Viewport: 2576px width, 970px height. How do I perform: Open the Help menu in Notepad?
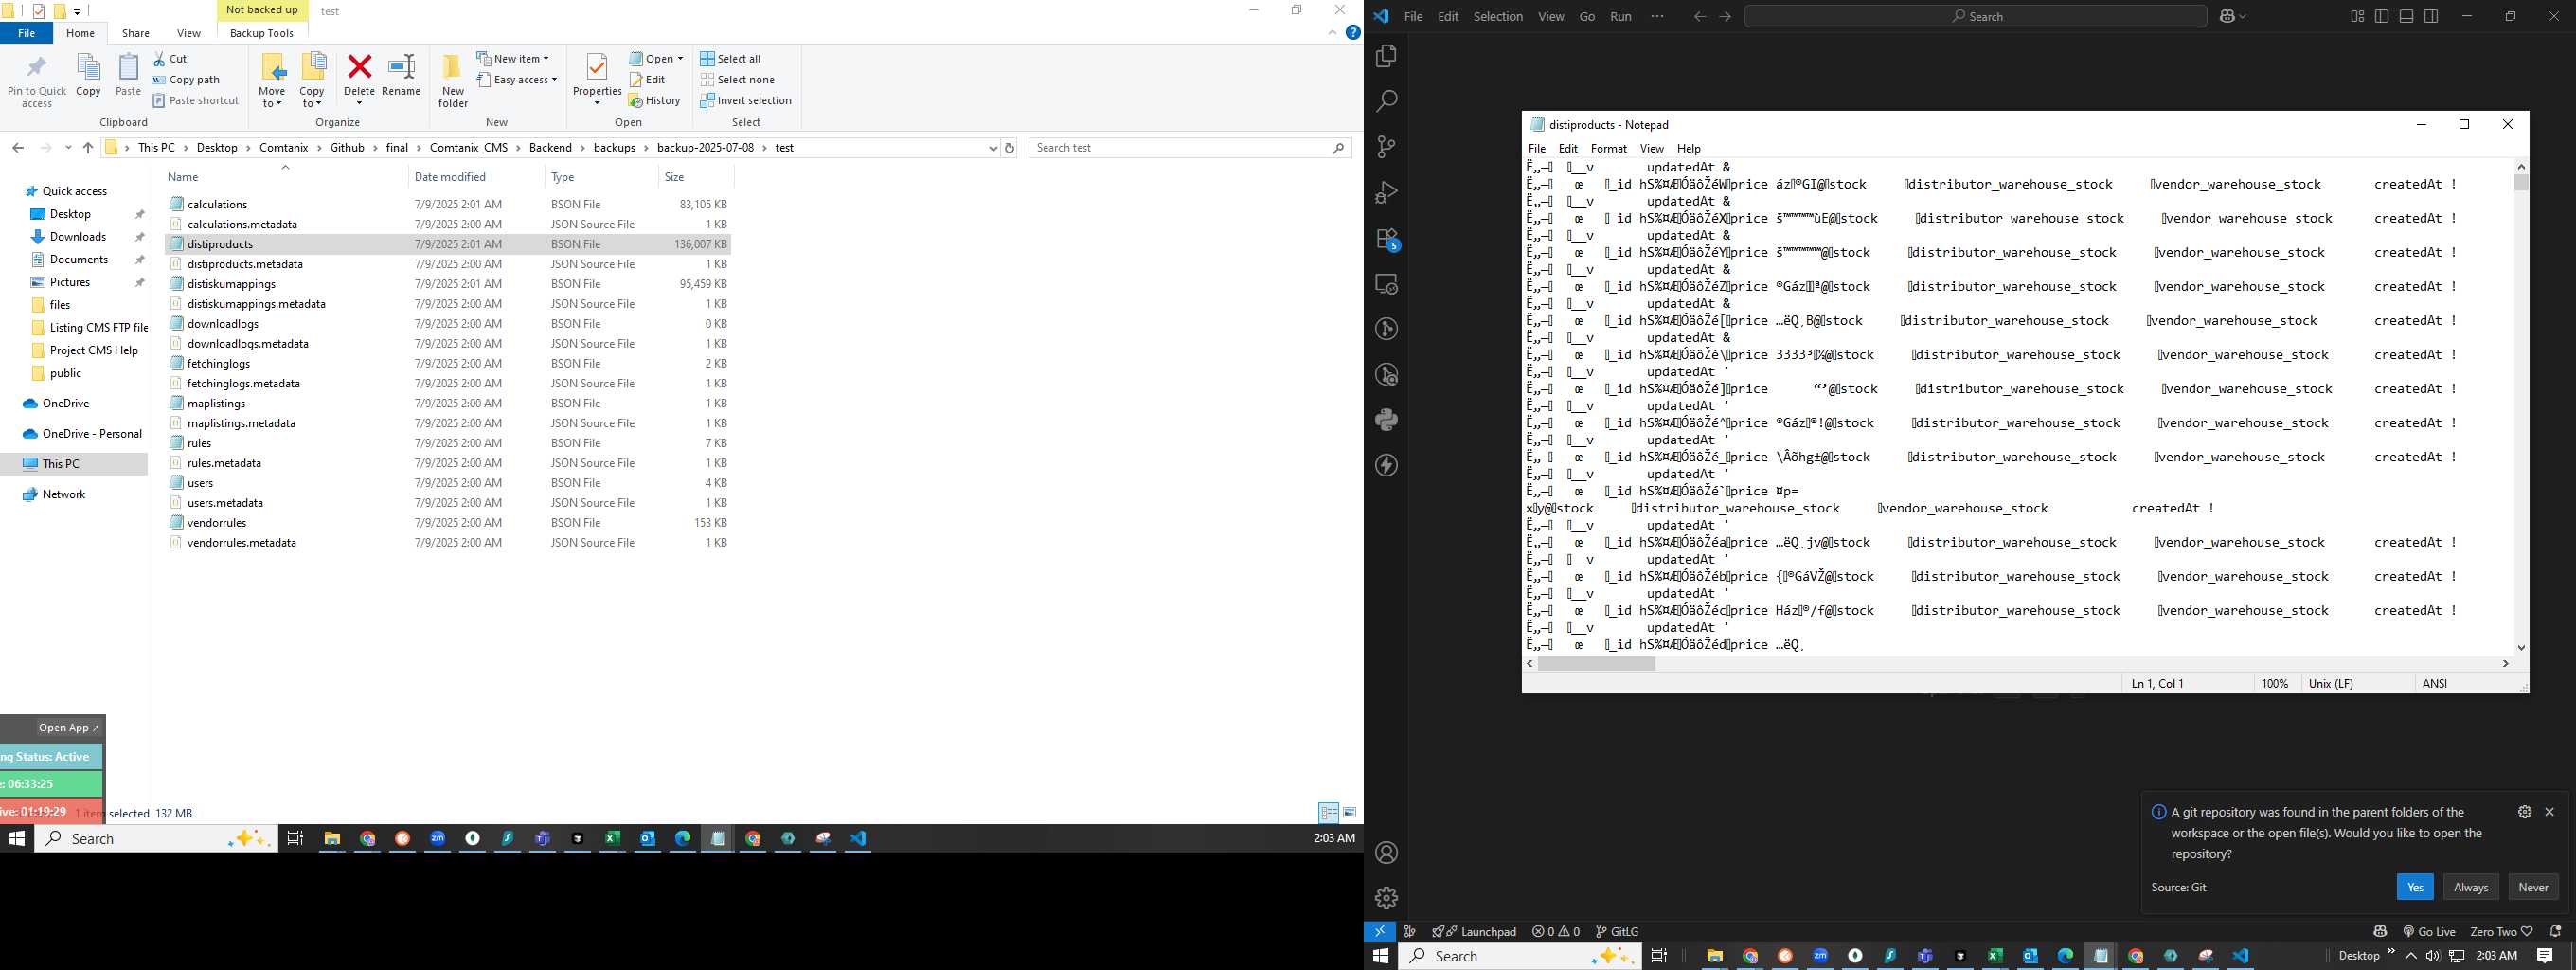coord(1689,148)
